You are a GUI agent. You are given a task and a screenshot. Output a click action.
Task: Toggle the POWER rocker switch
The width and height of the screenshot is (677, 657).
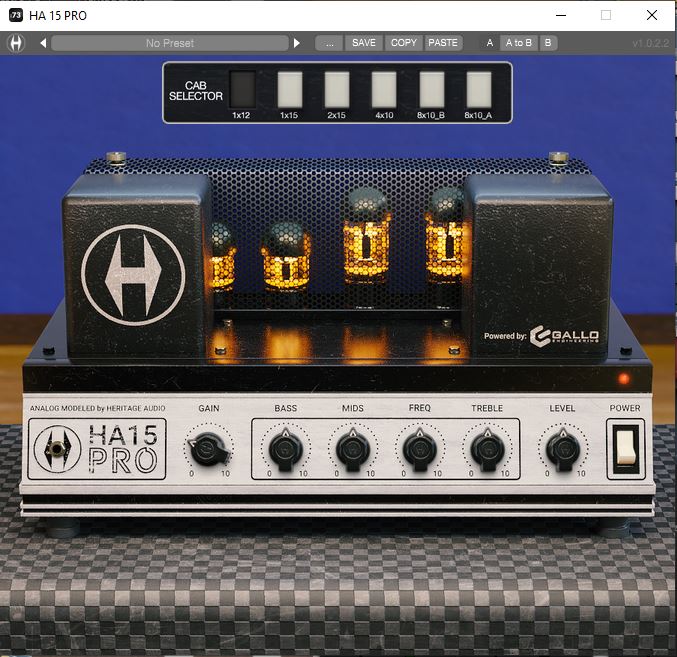626,448
